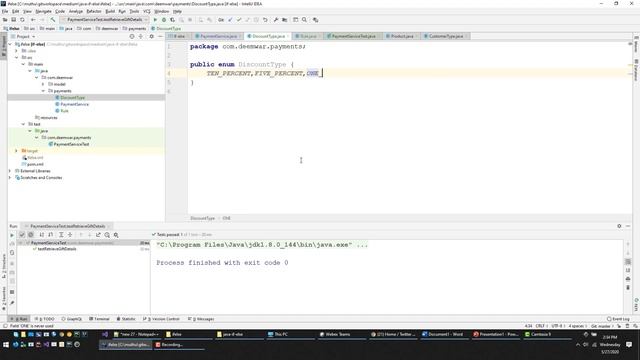This screenshot has height=360, width=640.
Task: Collapse the src folder in project tree
Action: coord(16,58)
